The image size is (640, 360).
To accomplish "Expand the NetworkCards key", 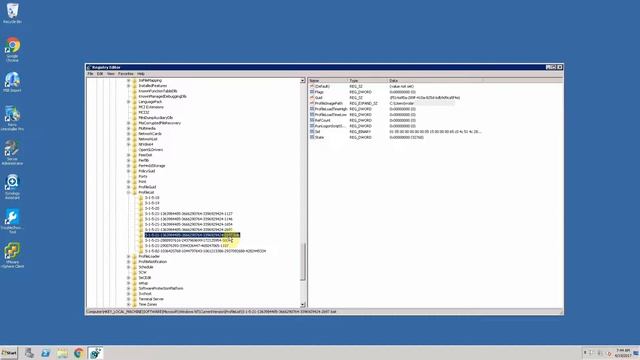I will click(128, 133).
